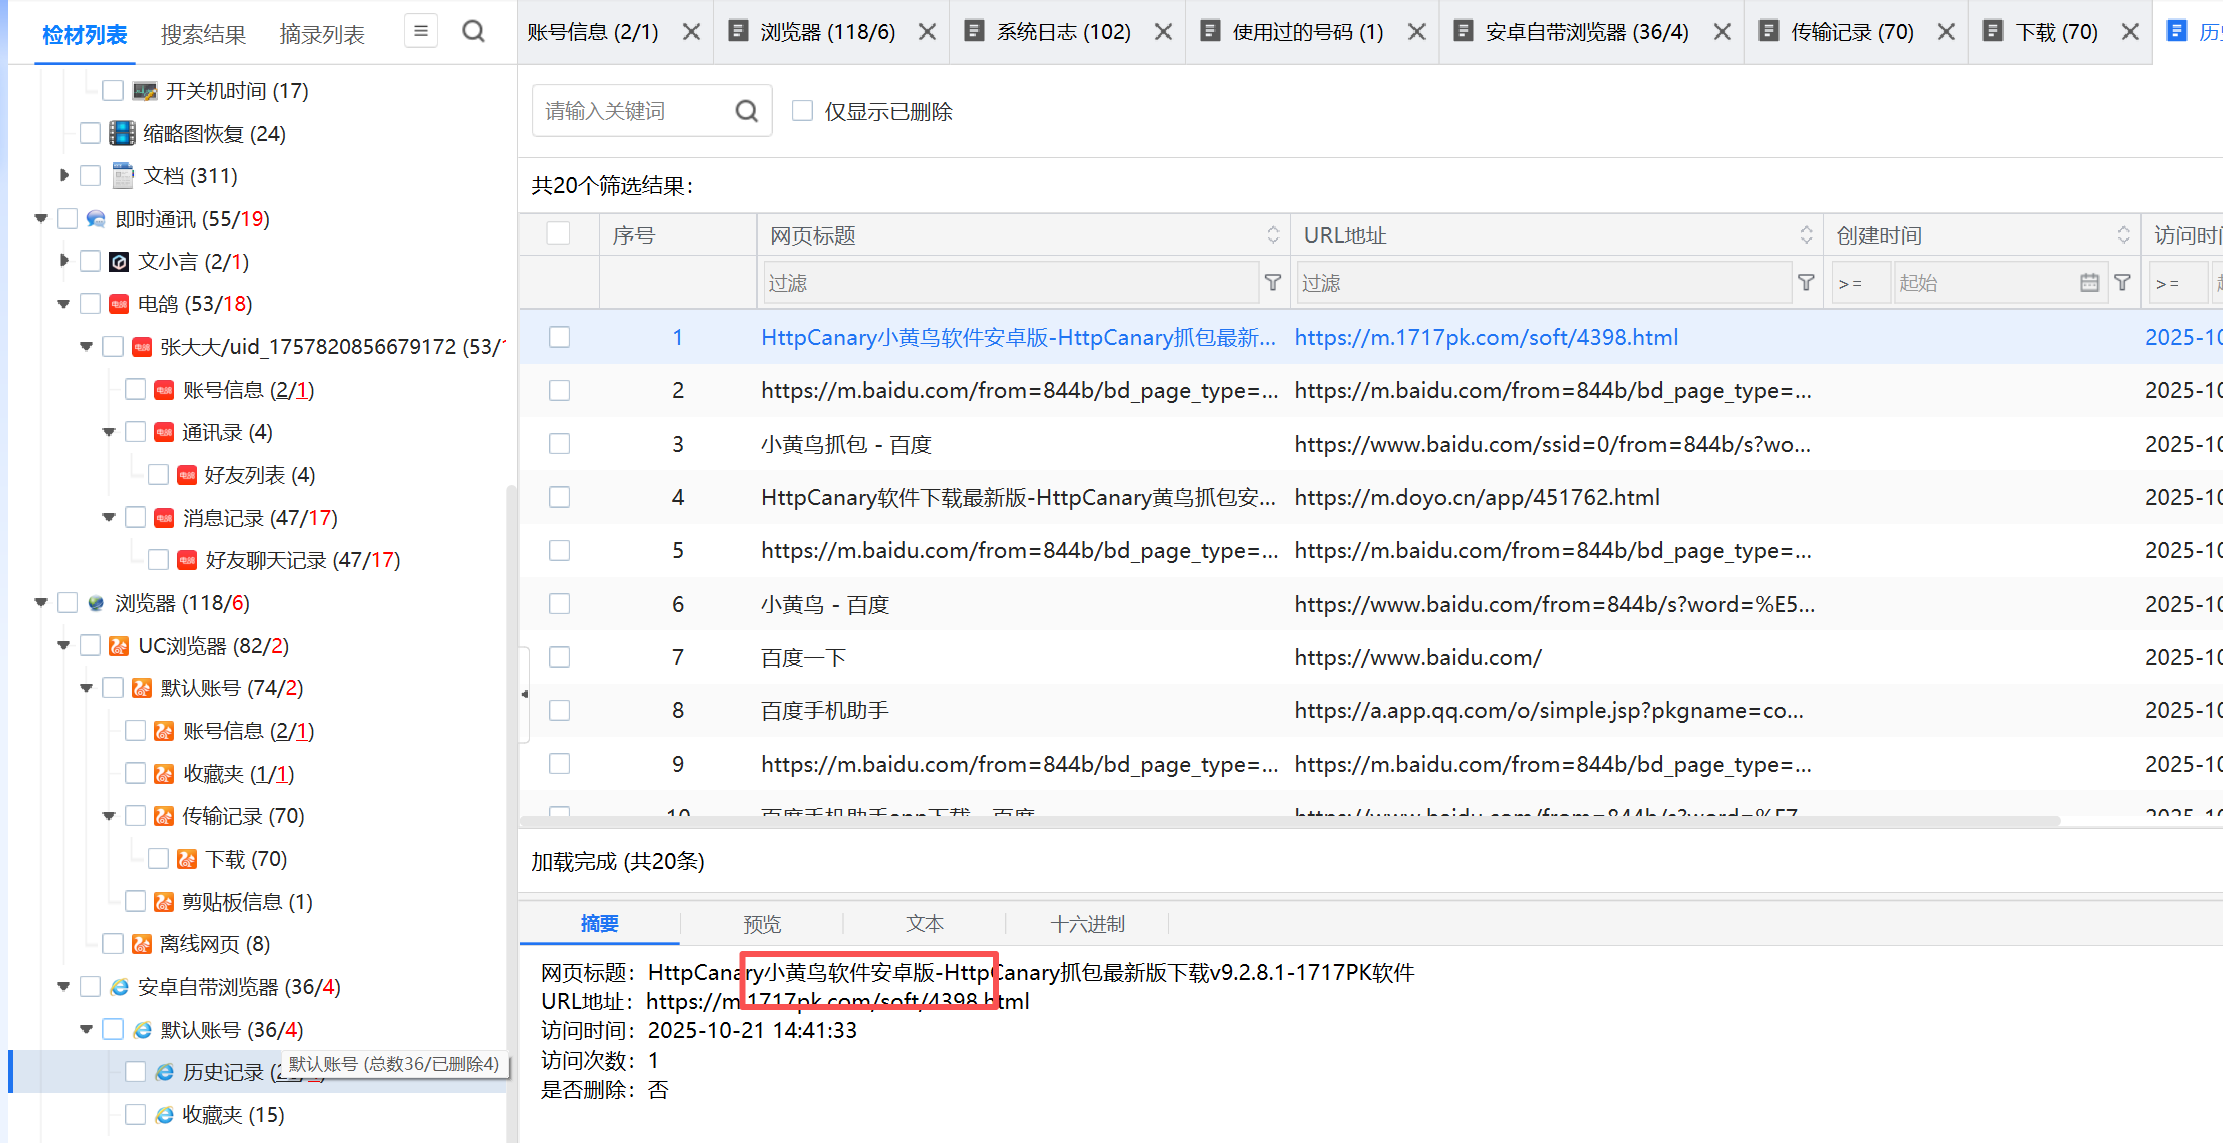Tick the 离线网页 (8) tree checkbox
The height and width of the screenshot is (1143, 2223).
click(113, 944)
